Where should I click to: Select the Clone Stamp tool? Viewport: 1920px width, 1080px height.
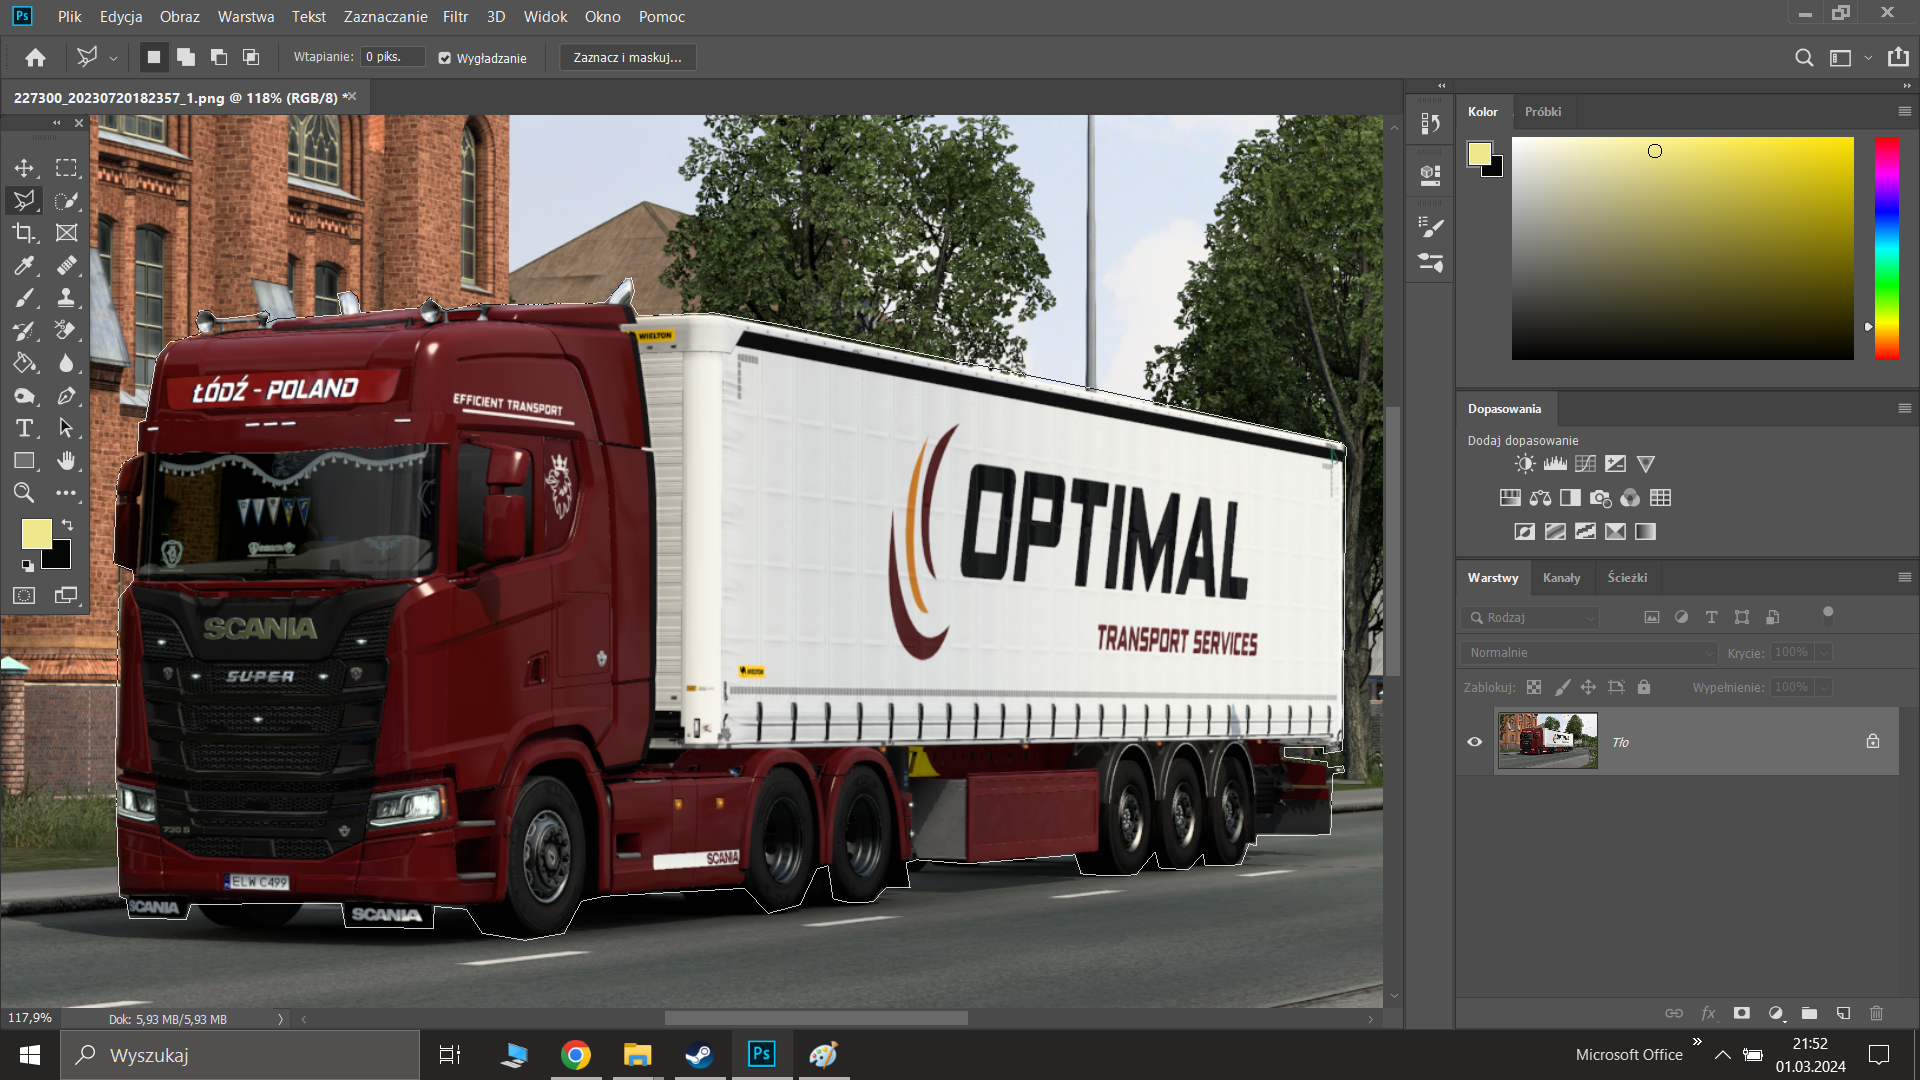coord(66,298)
